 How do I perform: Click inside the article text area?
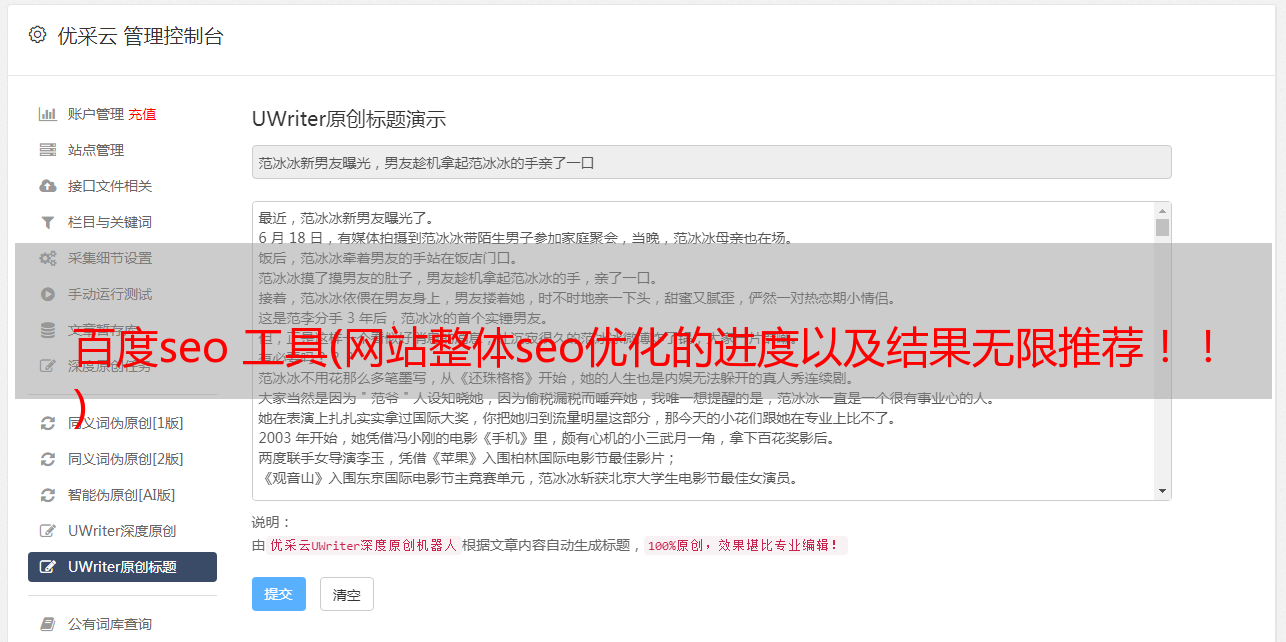(703, 351)
